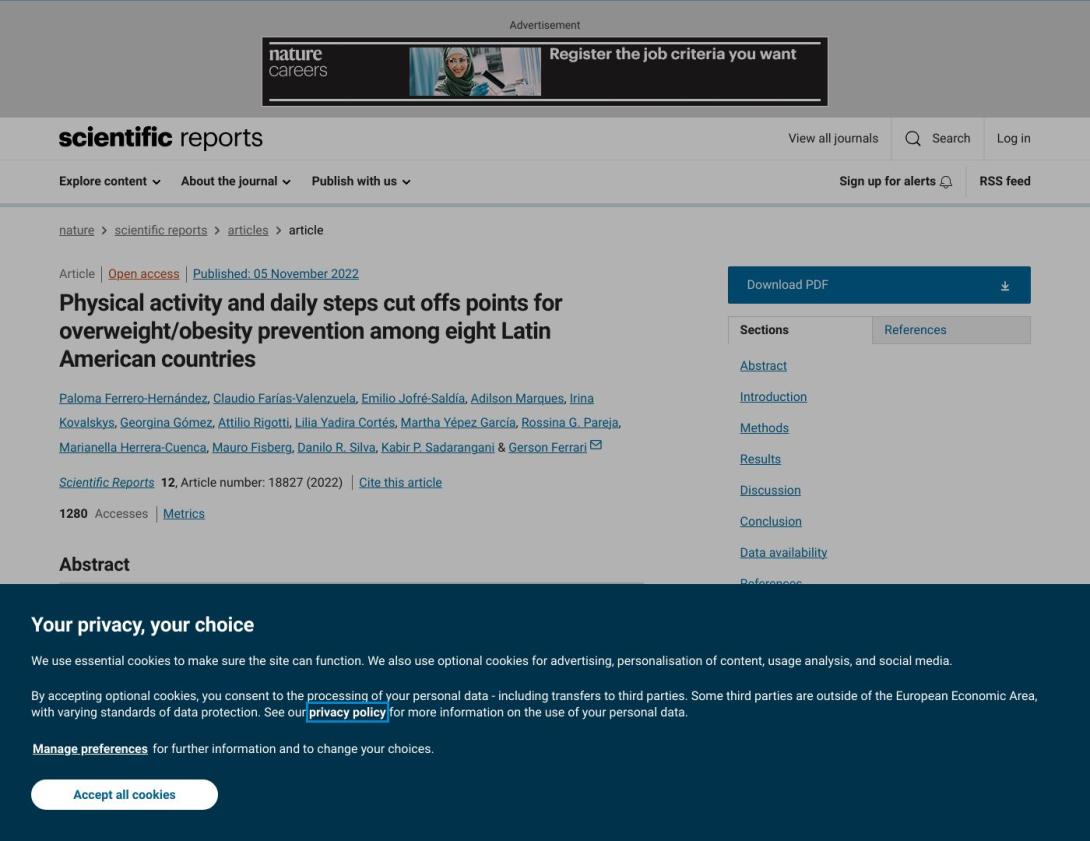1090x841 pixels.
Task: Click the Cite this article link
Action: [x=400, y=483]
